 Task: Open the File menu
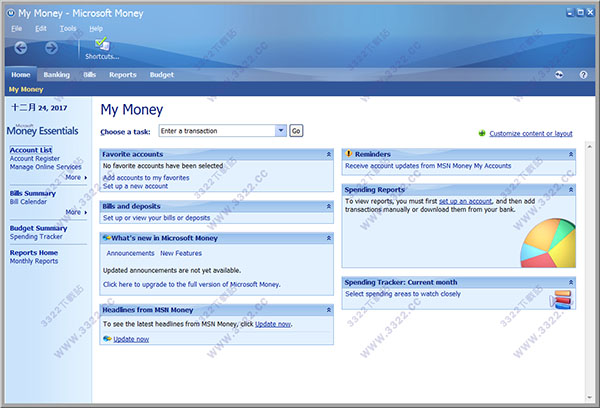coord(16,29)
